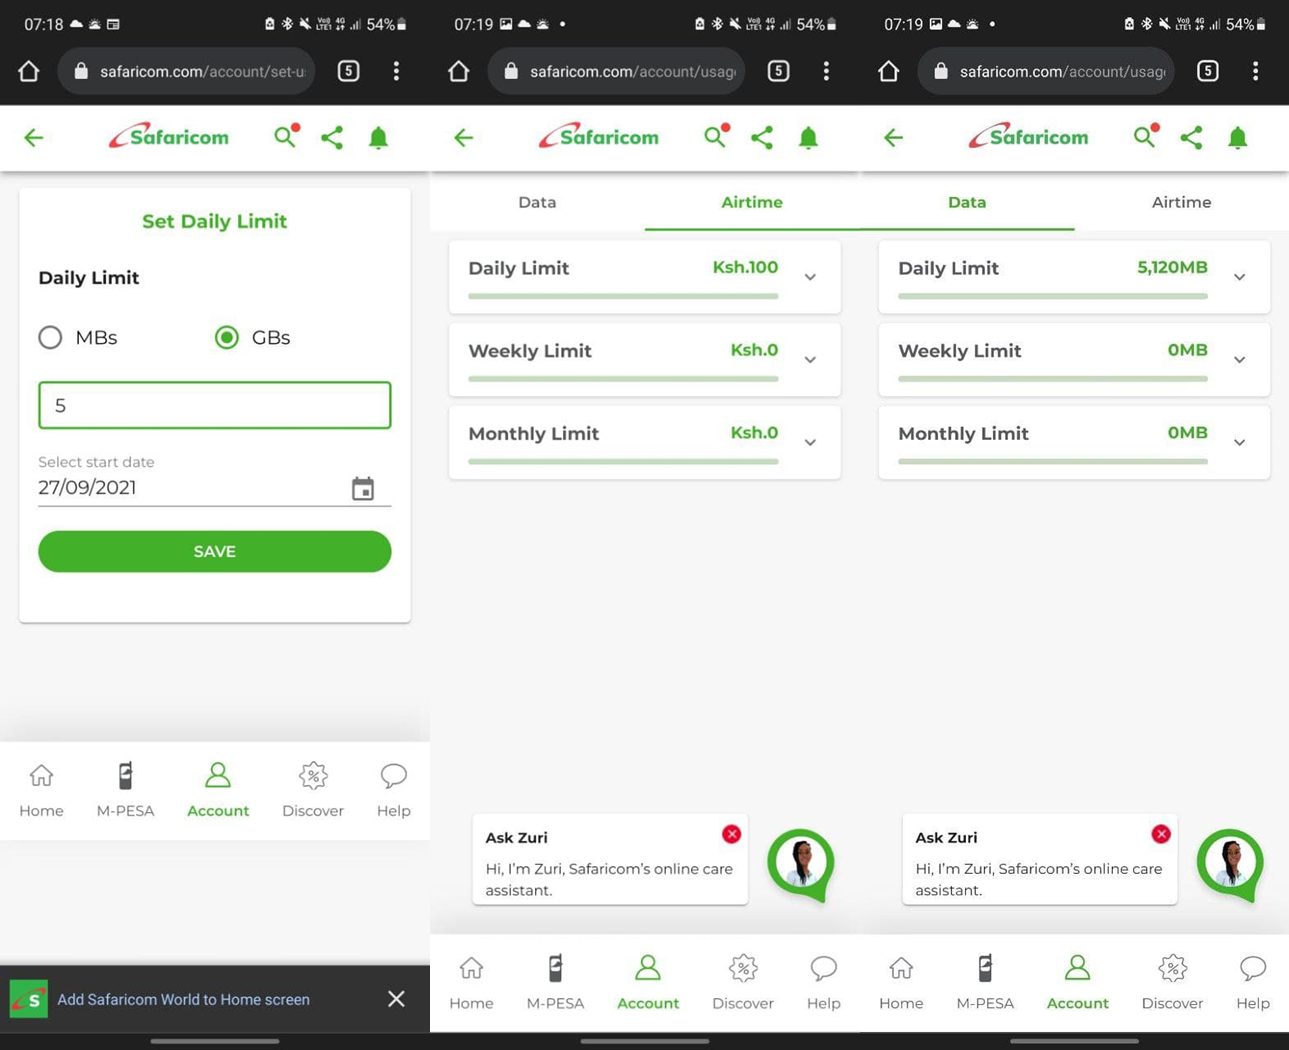Click the green SAVE button
This screenshot has height=1050, width=1289.
coord(215,552)
